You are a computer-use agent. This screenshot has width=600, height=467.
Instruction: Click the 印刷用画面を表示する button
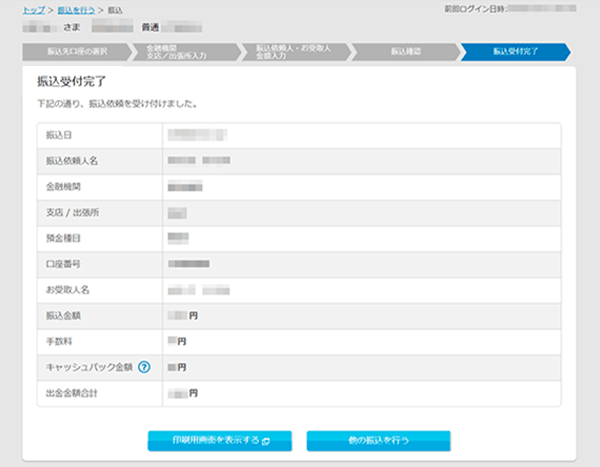click(219, 440)
